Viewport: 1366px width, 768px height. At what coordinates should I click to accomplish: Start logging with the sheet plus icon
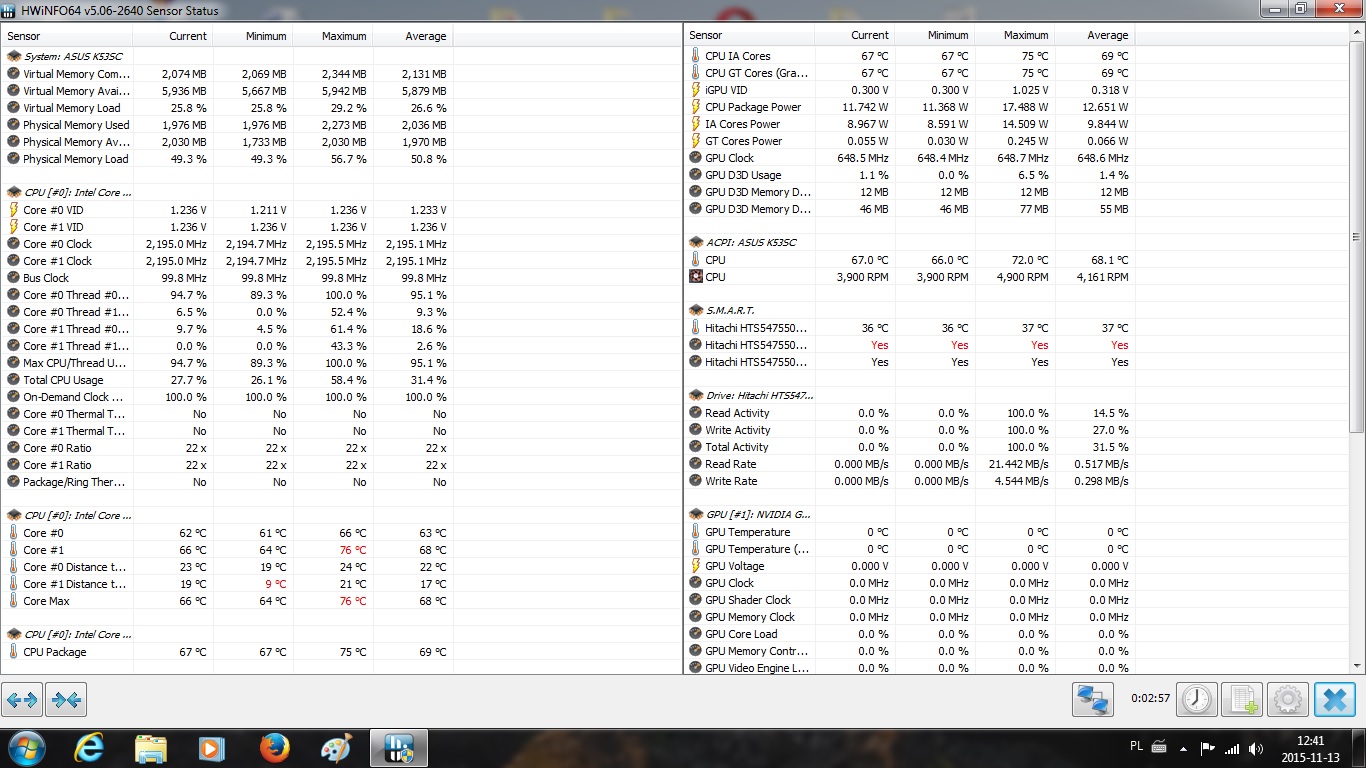tap(1242, 699)
